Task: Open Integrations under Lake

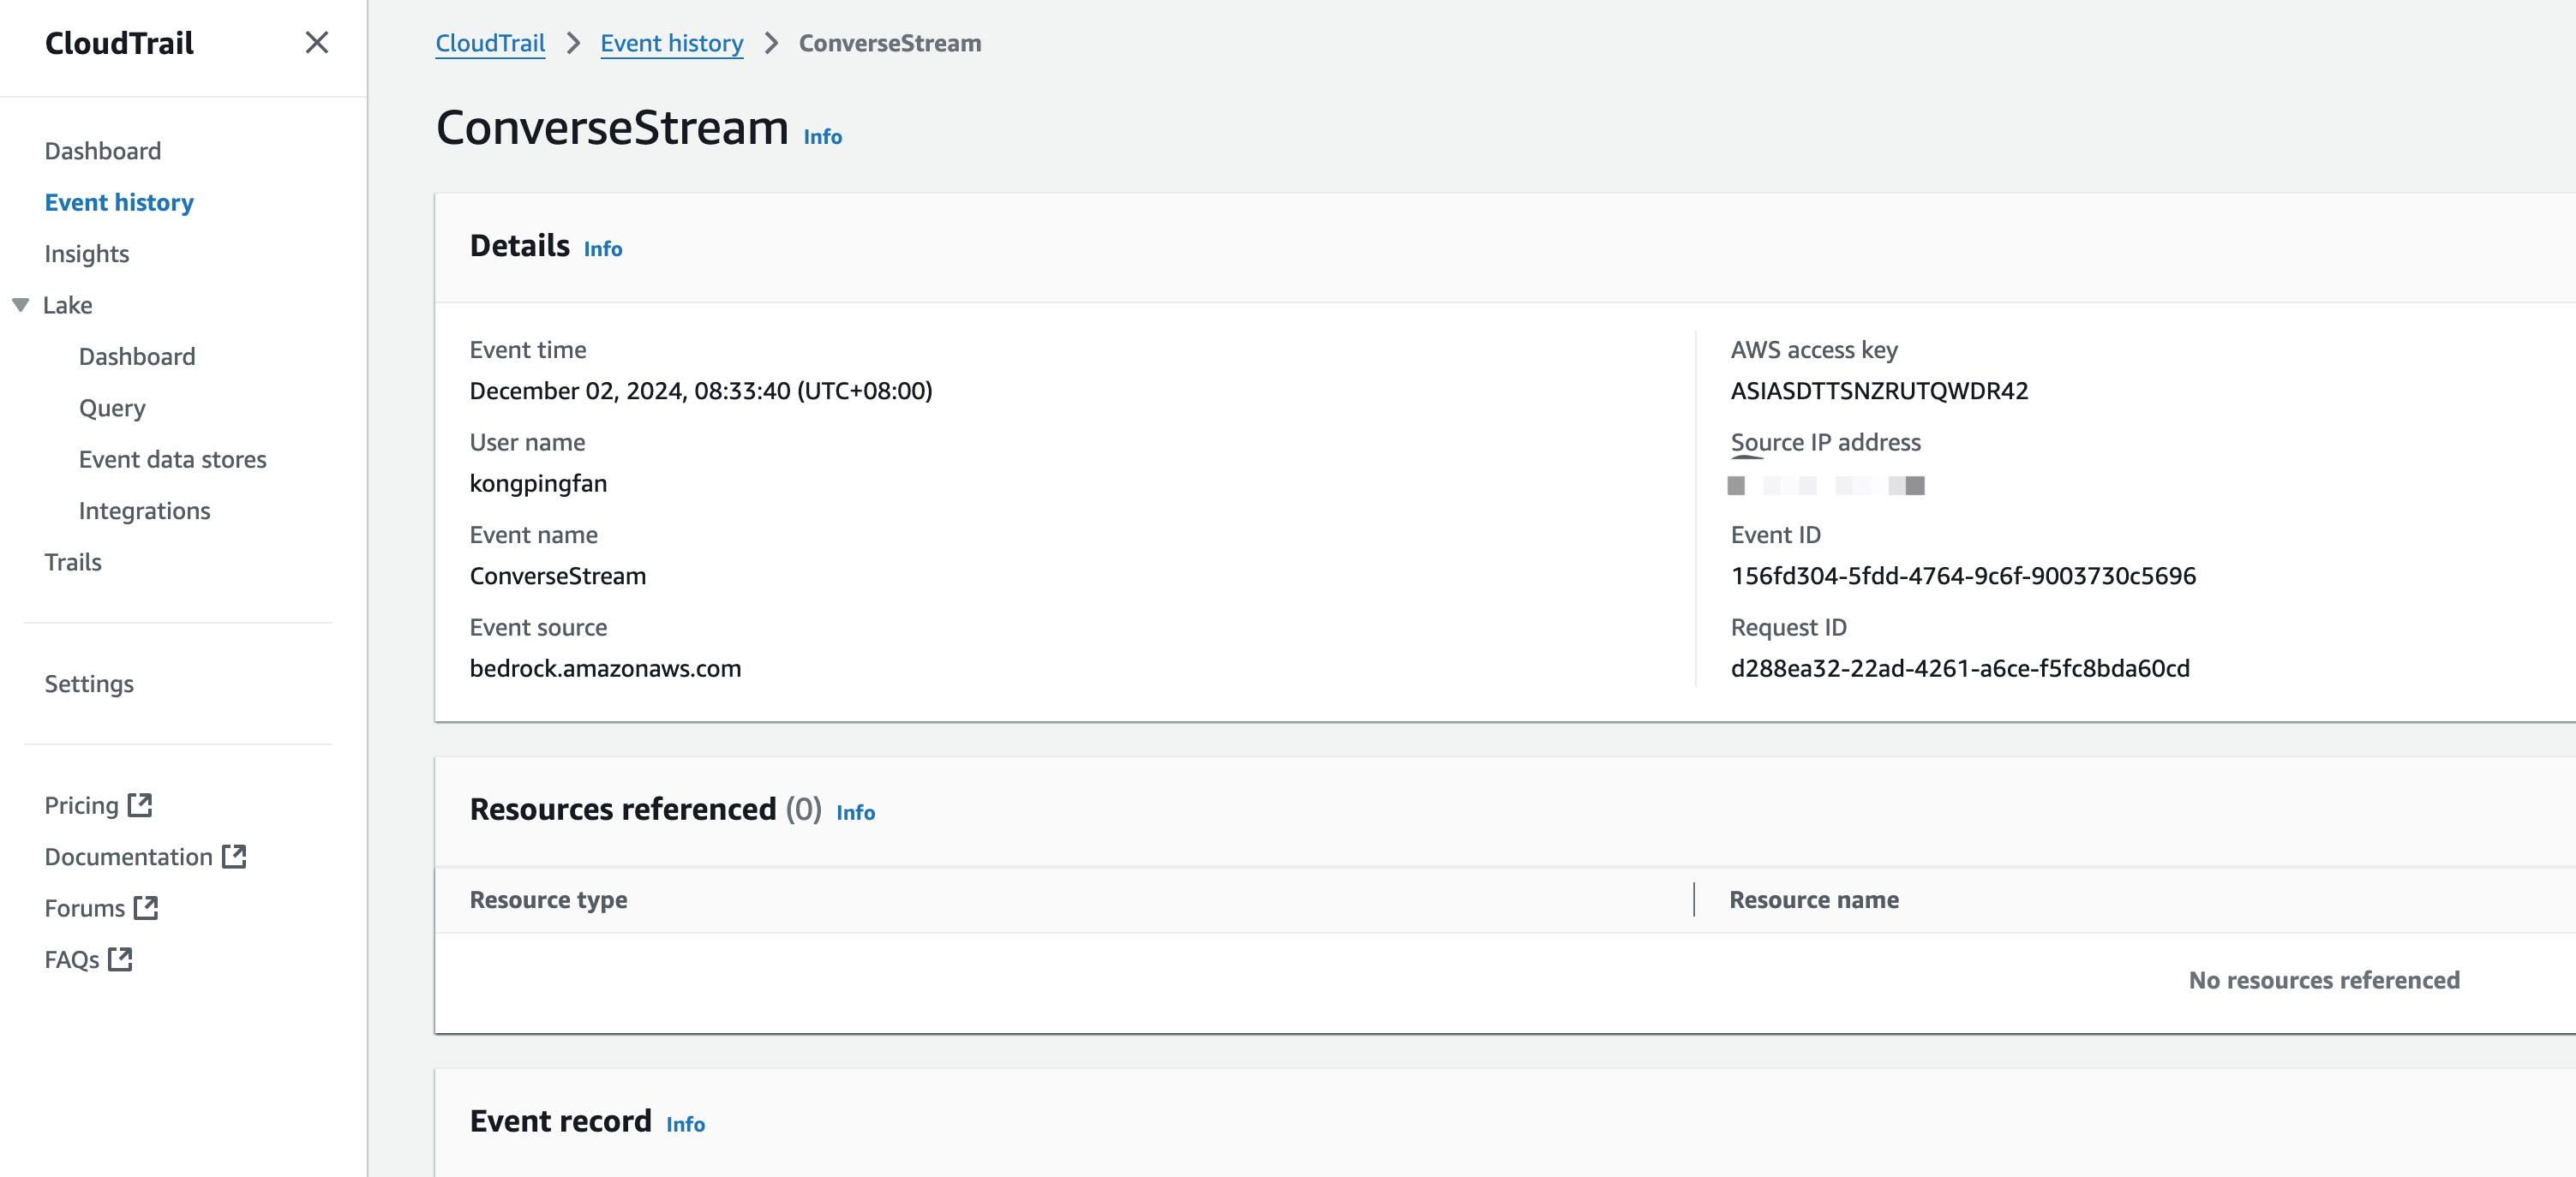Action: [x=144, y=511]
